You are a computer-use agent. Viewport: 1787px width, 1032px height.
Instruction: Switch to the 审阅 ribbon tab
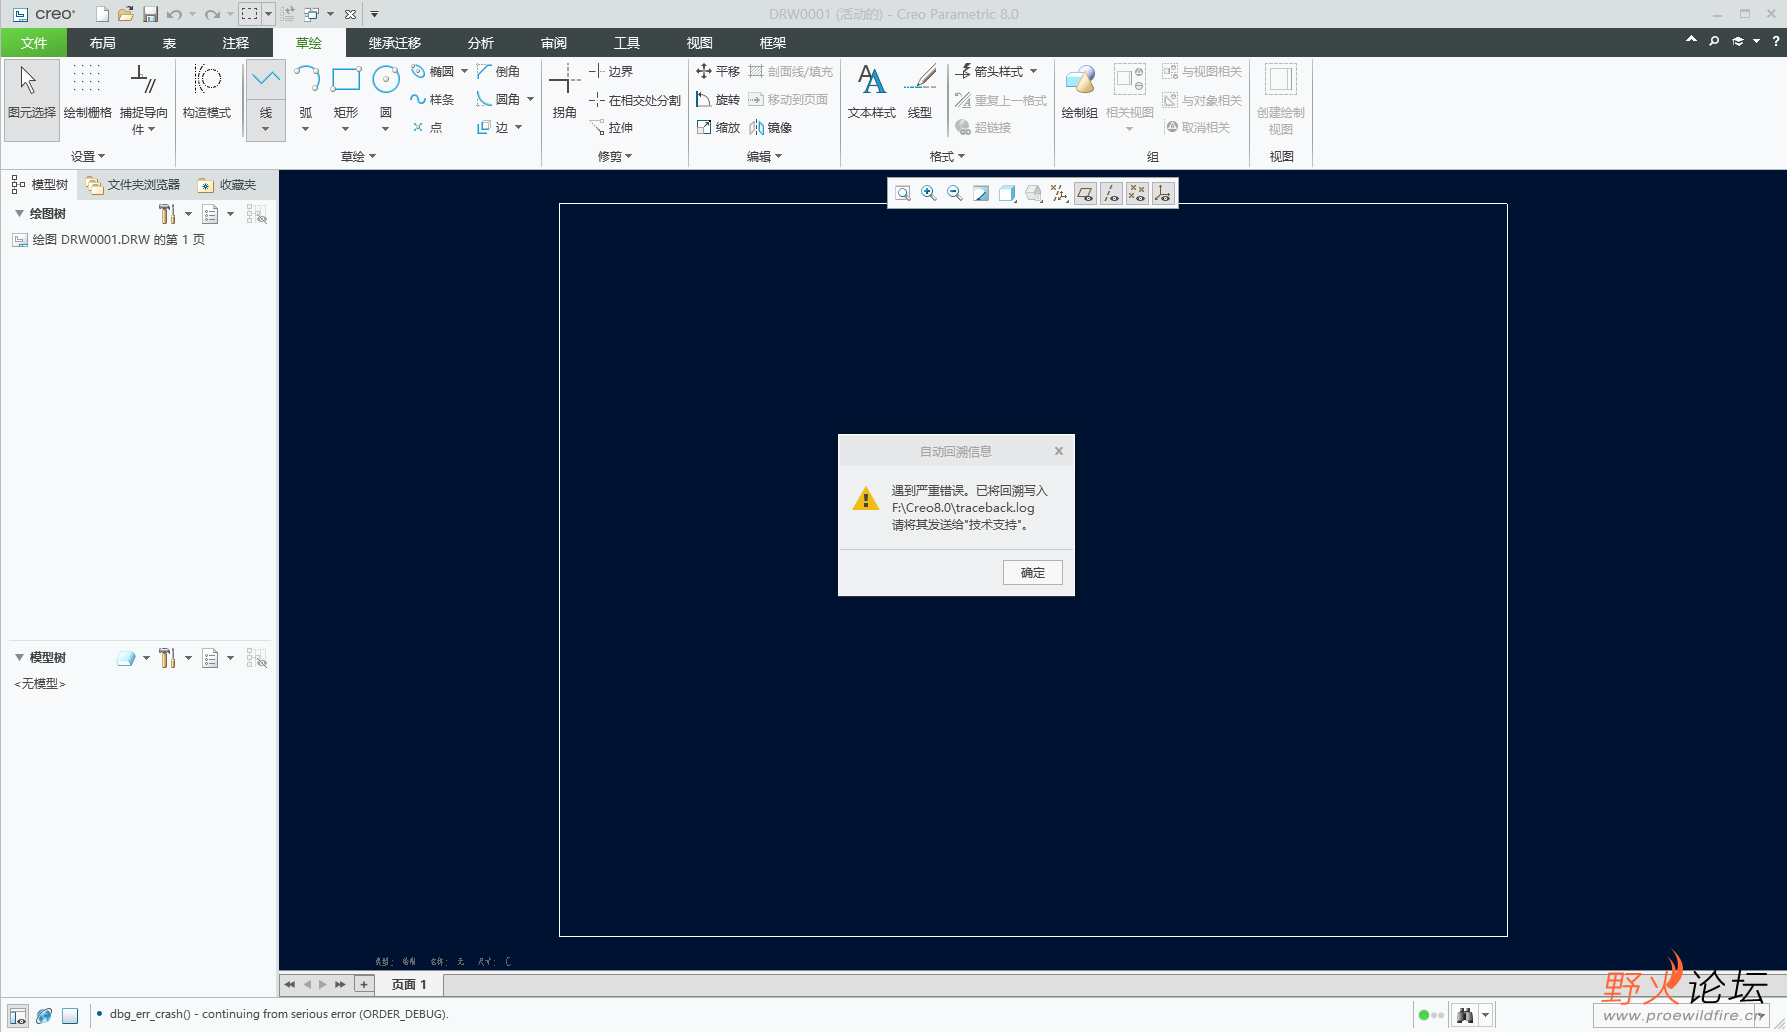[x=554, y=43]
